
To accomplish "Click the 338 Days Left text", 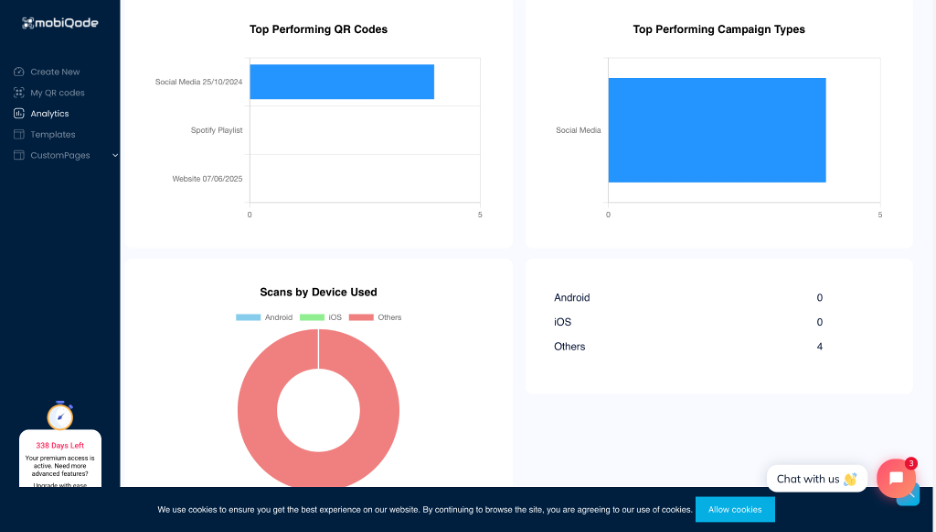I will [x=60, y=445].
